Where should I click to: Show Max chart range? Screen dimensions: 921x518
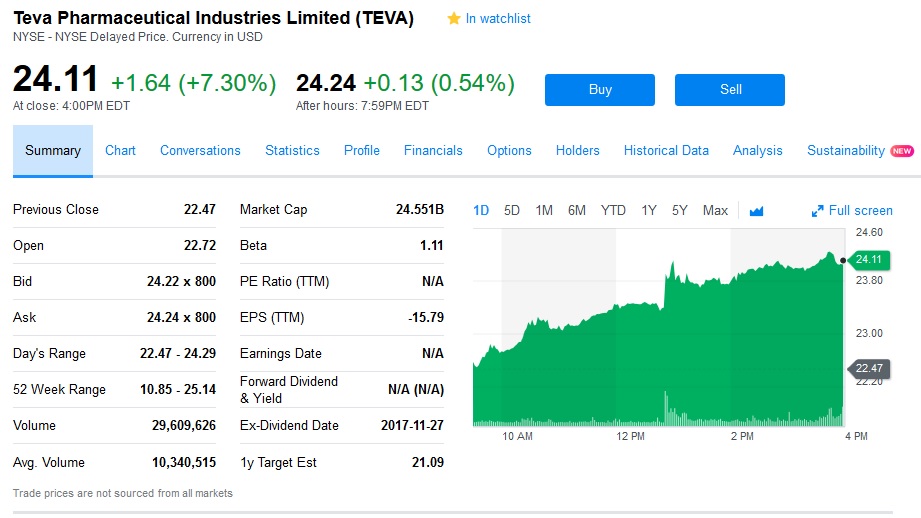pos(715,210)
